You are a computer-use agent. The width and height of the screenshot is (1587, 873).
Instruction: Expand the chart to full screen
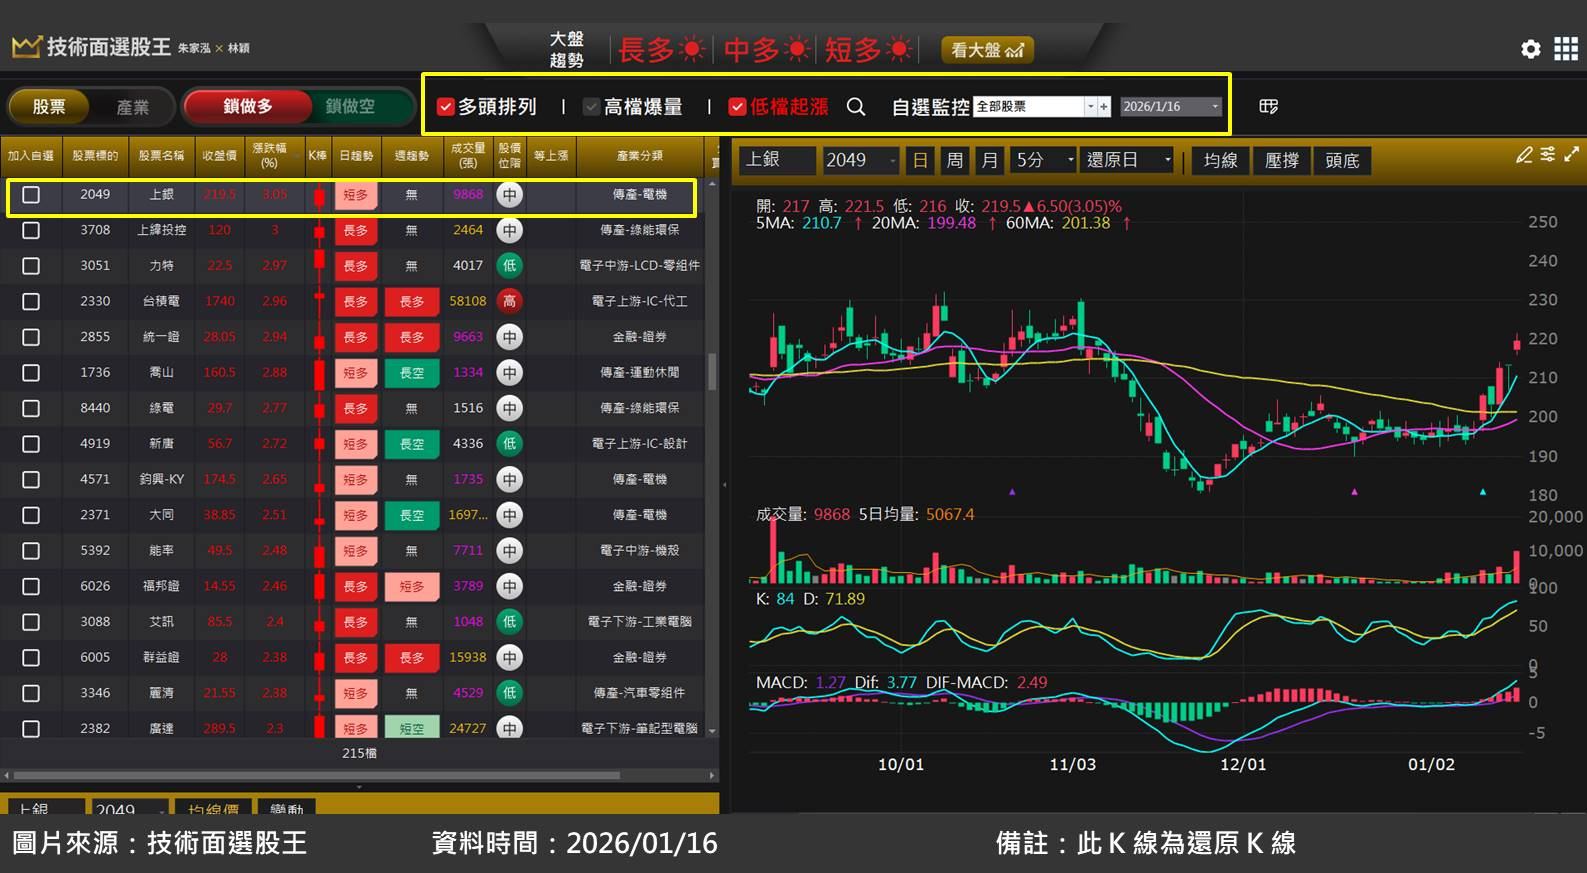[1571, 155]
